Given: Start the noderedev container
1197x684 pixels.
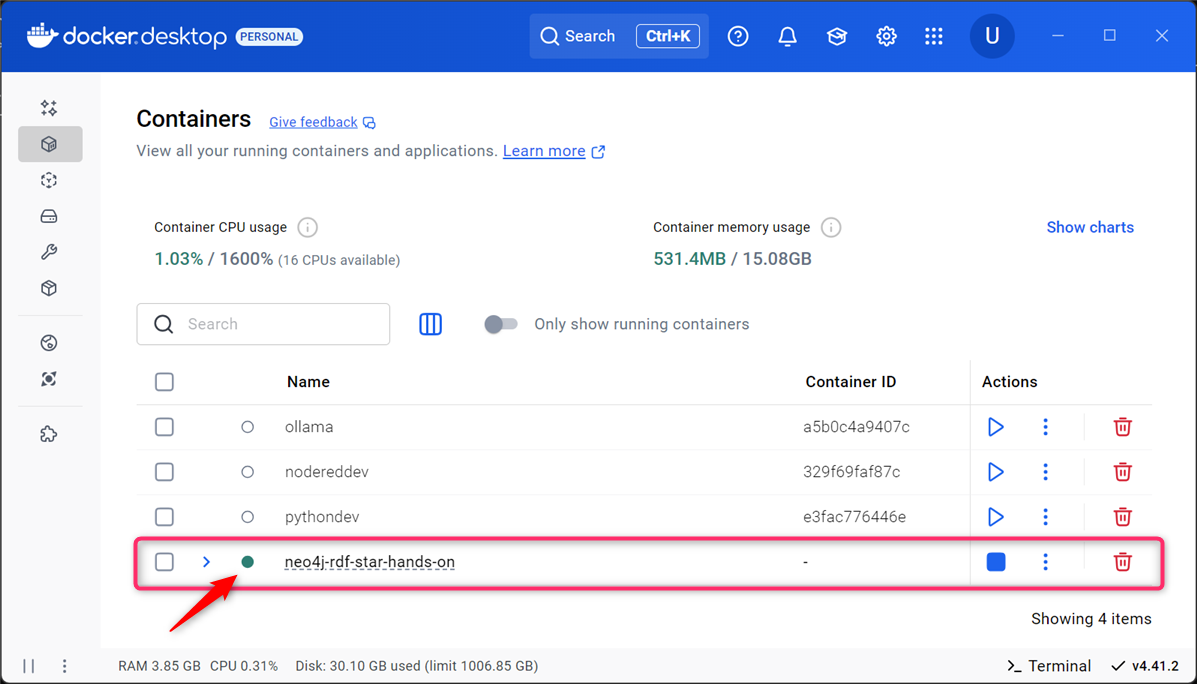Looking at the screenshot, I should click(995, 472).
